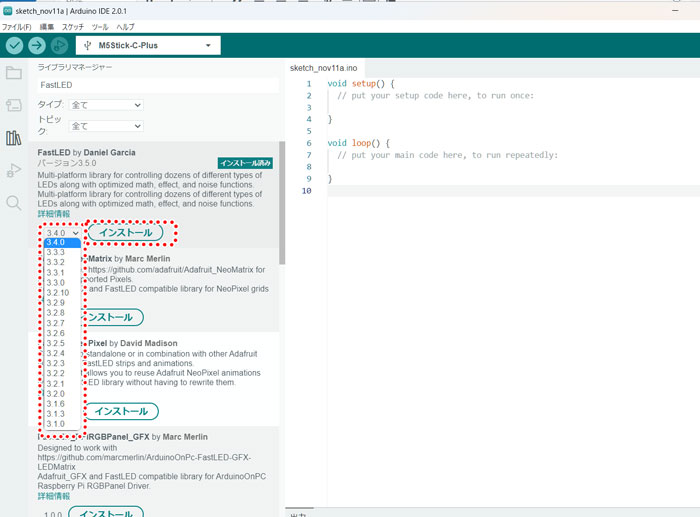This screenshot has width=700, height=517.
Task: Select version 3.3.3 in list
Action: 62,252
